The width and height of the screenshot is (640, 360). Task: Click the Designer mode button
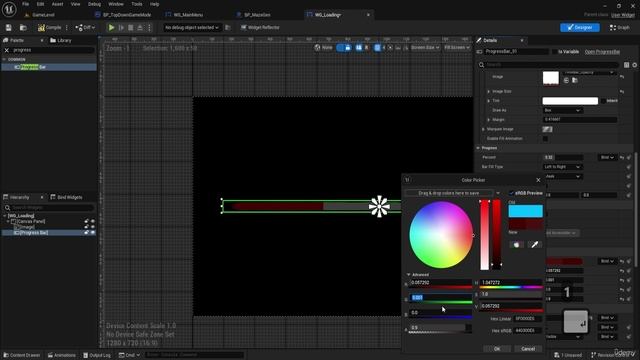(580, 27)
